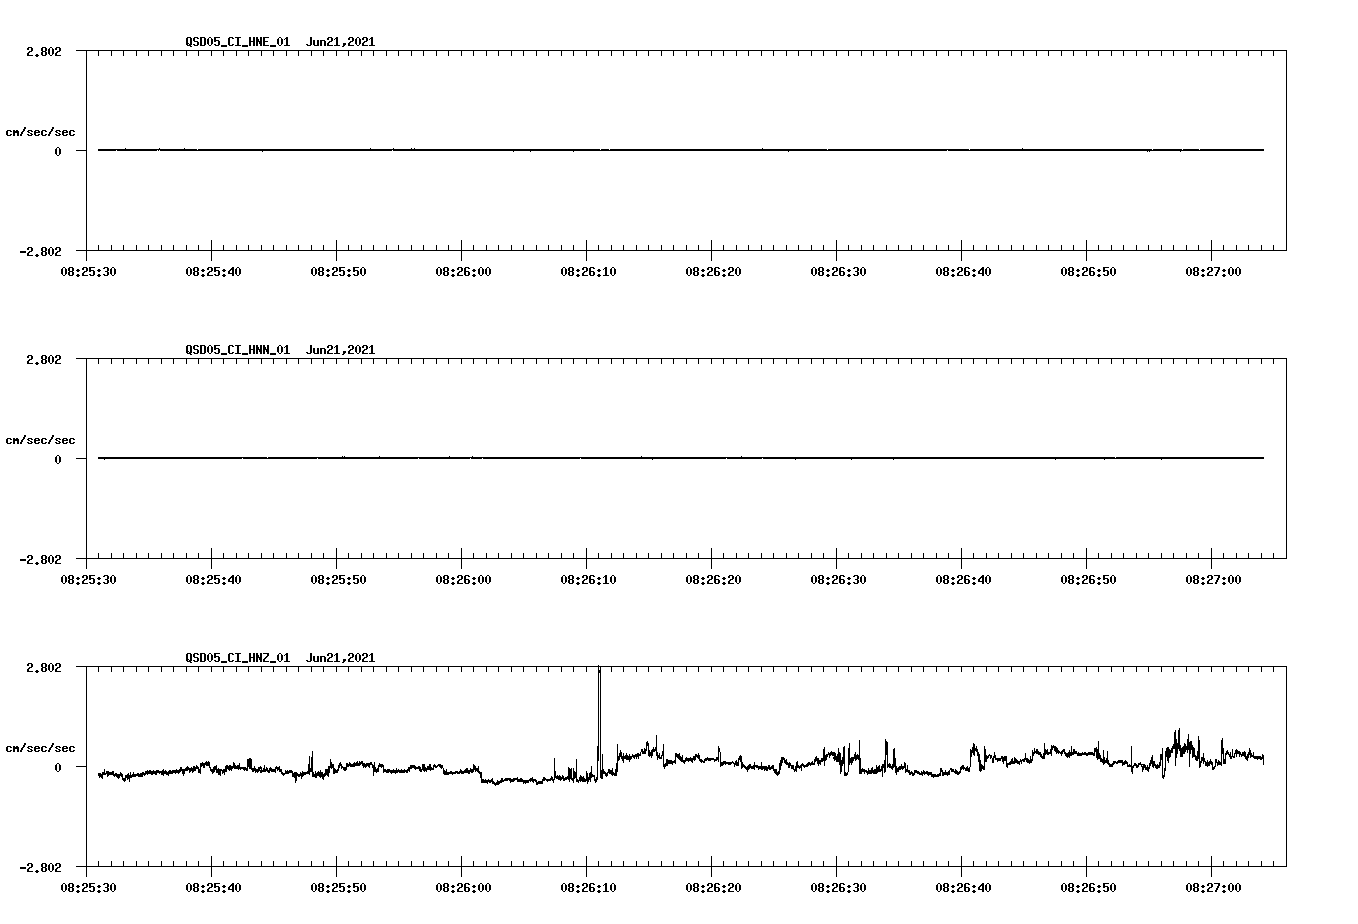Click the 08:26:30 time label of HNE plot
1358x924 pixels.
coord(837,272)
